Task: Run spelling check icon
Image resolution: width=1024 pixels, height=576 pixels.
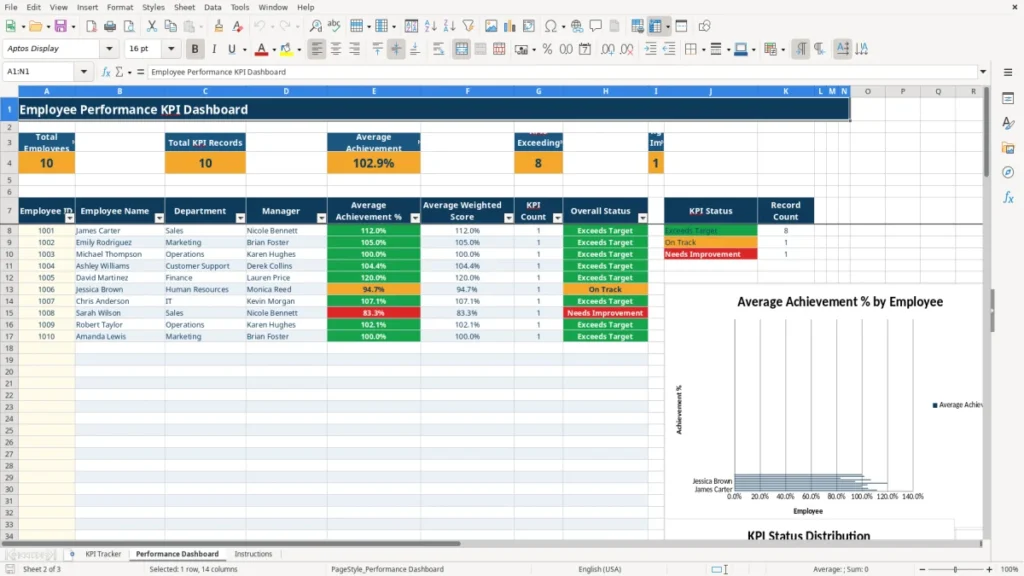Action: tap(334, 26)
